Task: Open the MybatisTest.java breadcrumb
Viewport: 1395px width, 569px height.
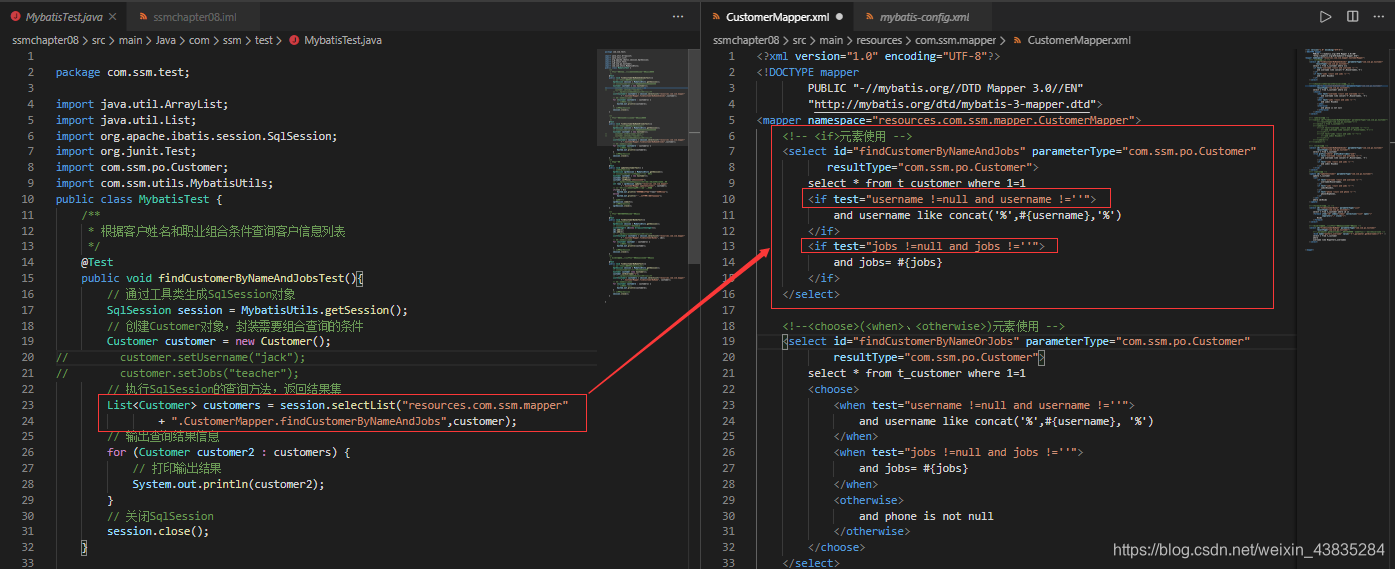Action: [335, 40]
